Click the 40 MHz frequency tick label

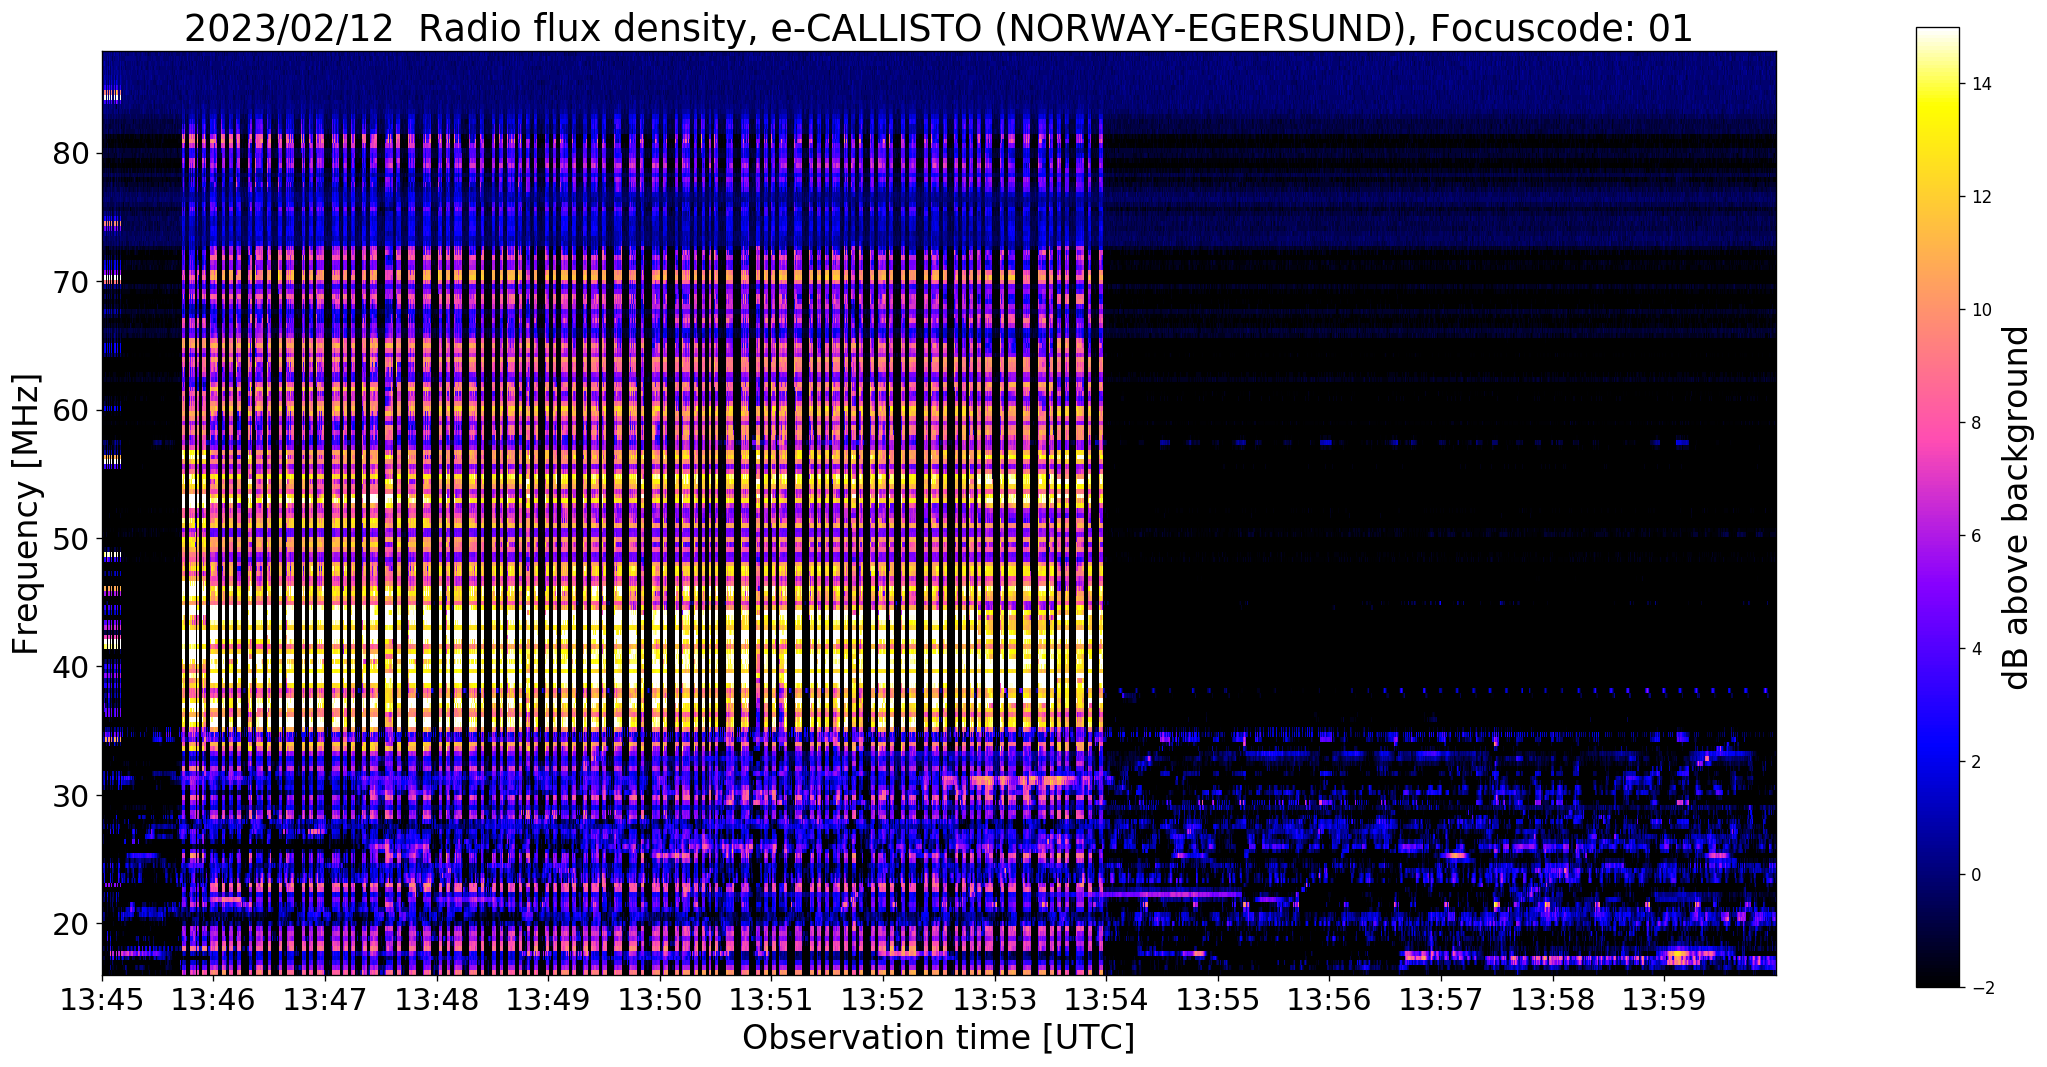coord(72,667)
